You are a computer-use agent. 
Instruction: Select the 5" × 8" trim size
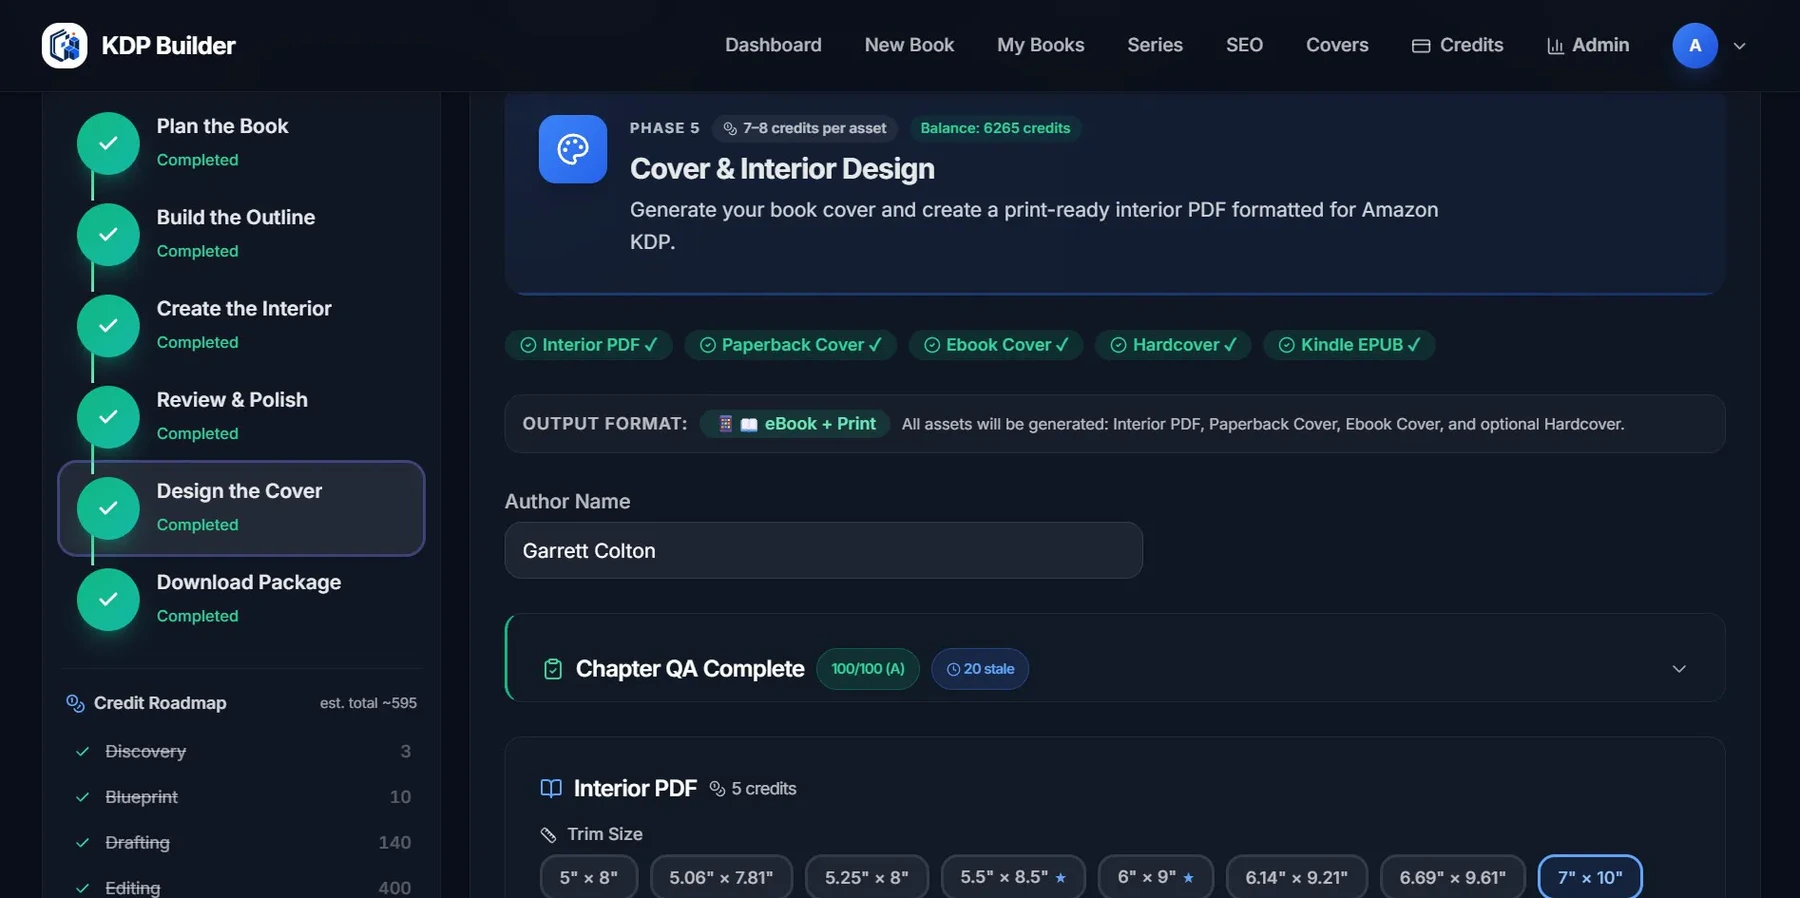click(589, 877)
